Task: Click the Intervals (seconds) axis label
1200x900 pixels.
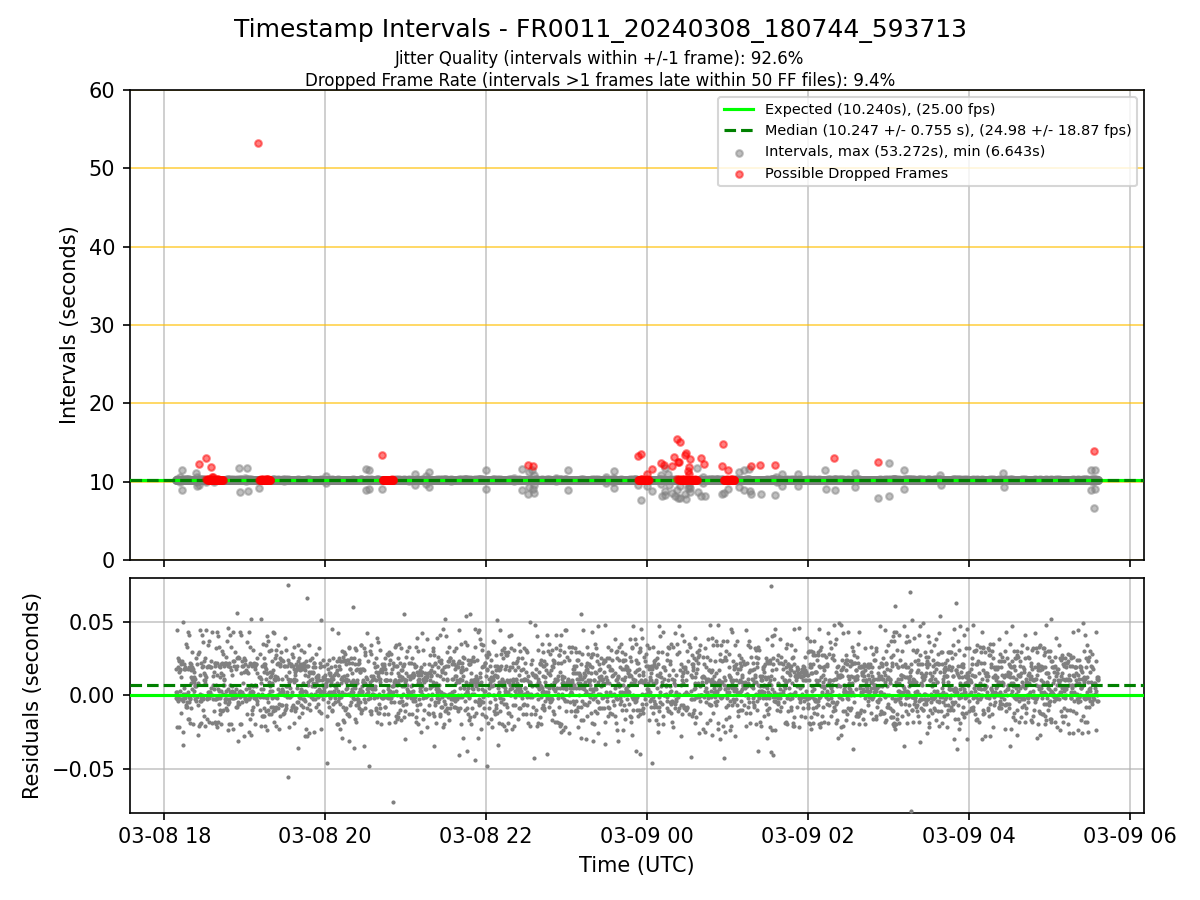Action: click(x=69, y=325)
